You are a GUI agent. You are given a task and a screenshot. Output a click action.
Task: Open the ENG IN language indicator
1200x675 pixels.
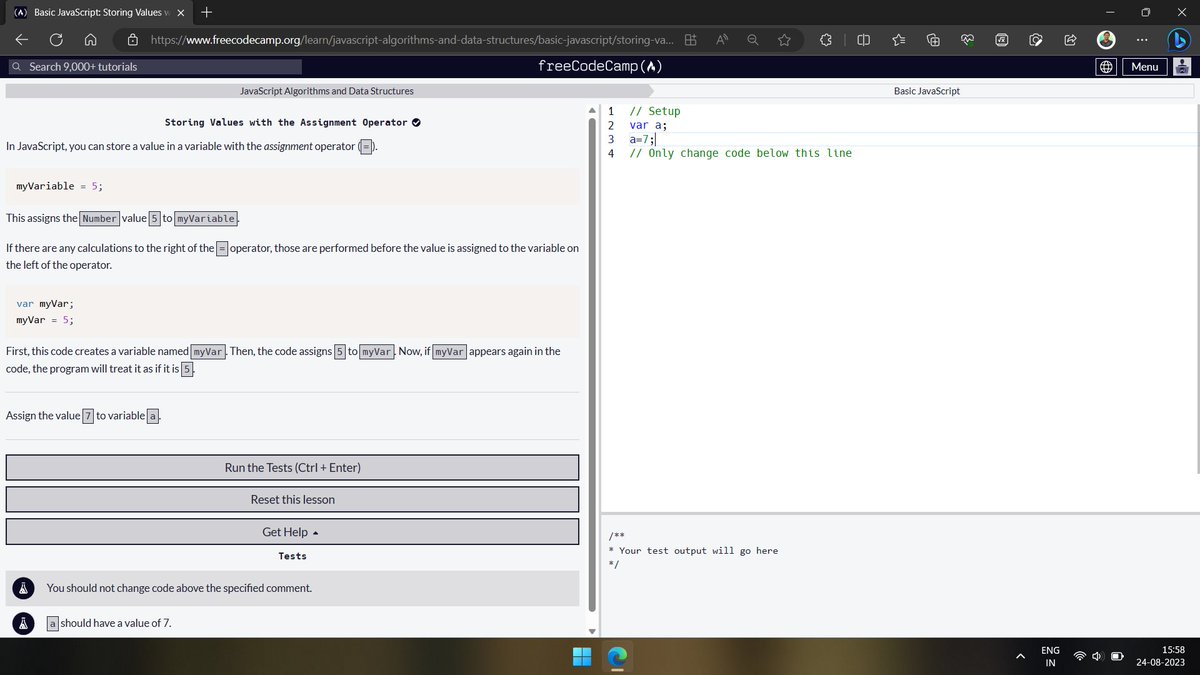pyautogui.click(x=1050, y=657)
